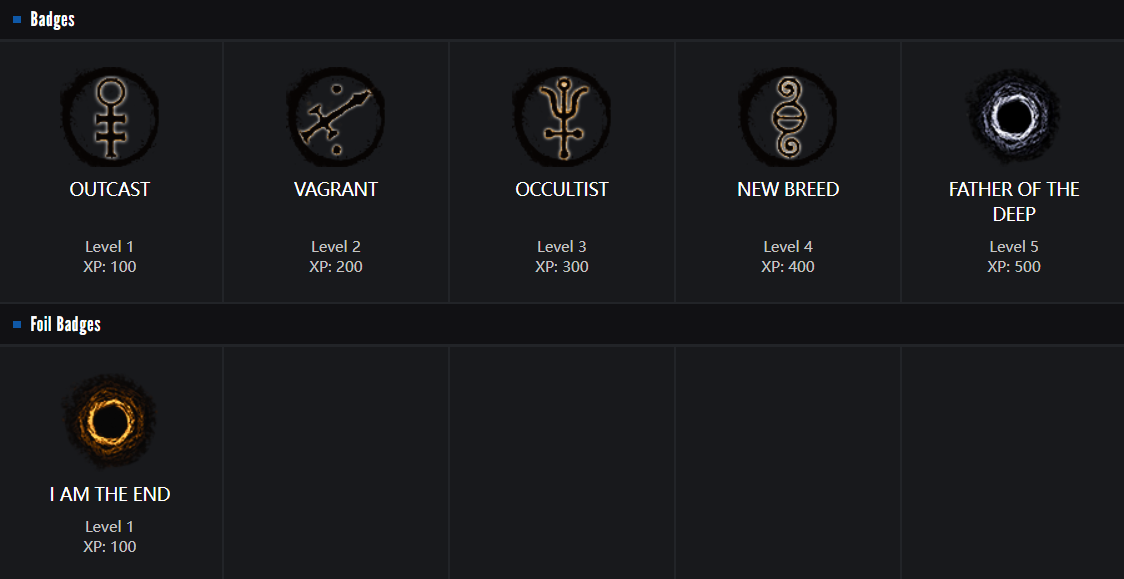Open the Occultist trident badge icon
The width and height of the screenshot is (1124, 579).
pos(562,117)
